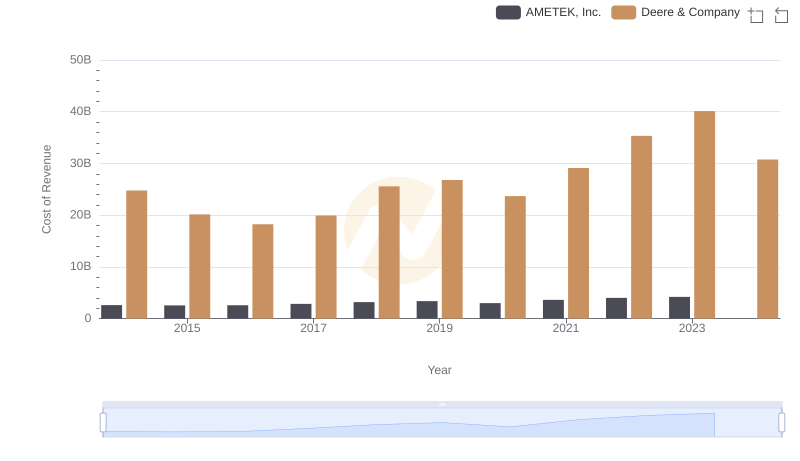Screen dimensions: 800x461
Task: Click the Deere bar for 2021
Action: pyautogui.click(x=578, y=243)
